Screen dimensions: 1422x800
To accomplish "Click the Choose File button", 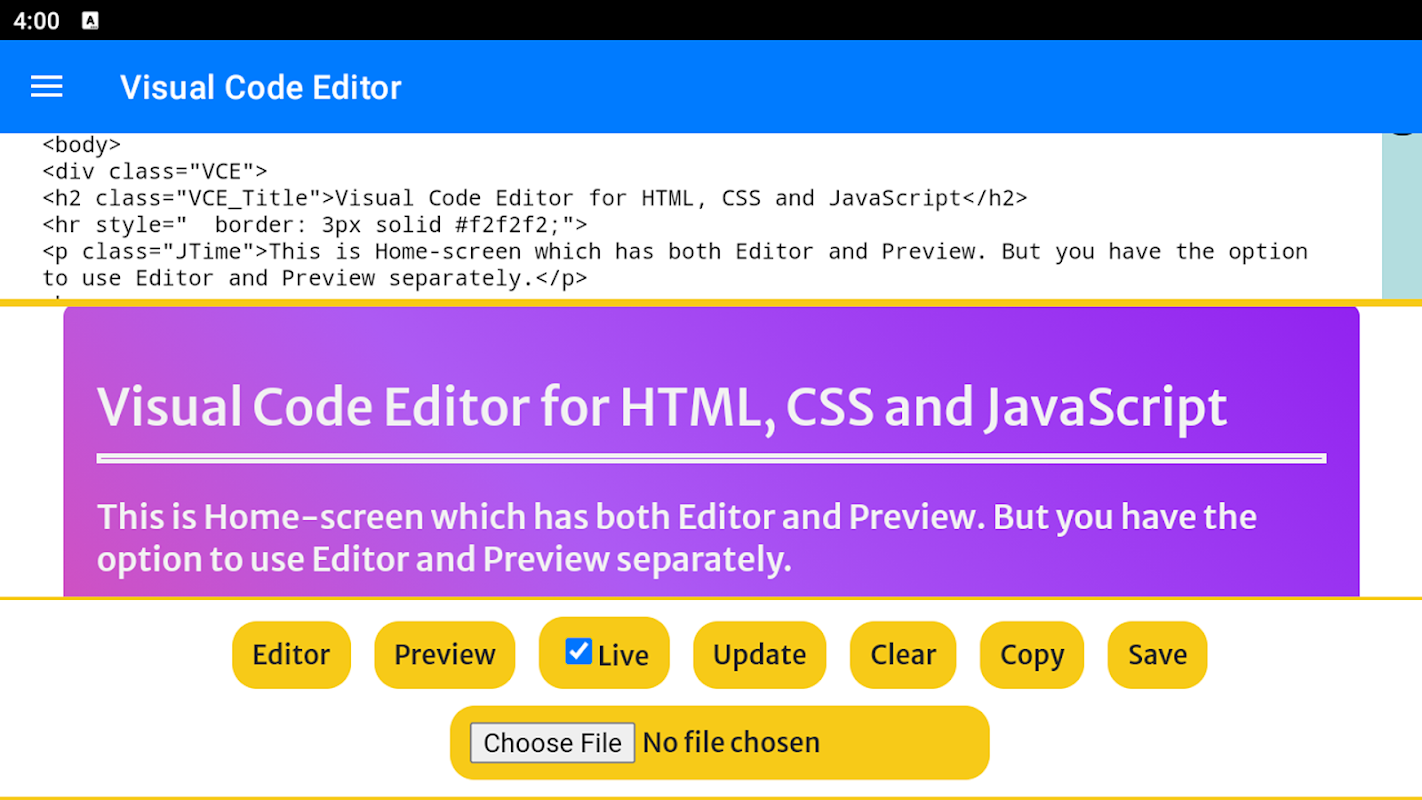I will (x=552, y=743).
